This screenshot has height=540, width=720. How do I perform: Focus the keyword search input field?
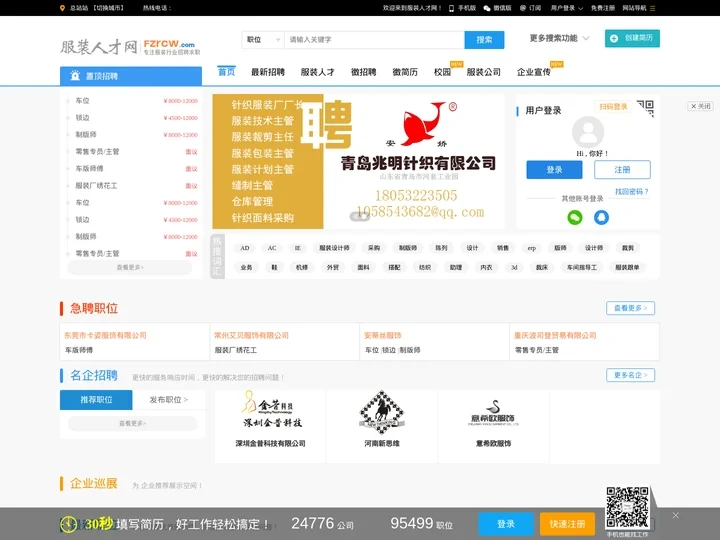click(x=374, y=40)
